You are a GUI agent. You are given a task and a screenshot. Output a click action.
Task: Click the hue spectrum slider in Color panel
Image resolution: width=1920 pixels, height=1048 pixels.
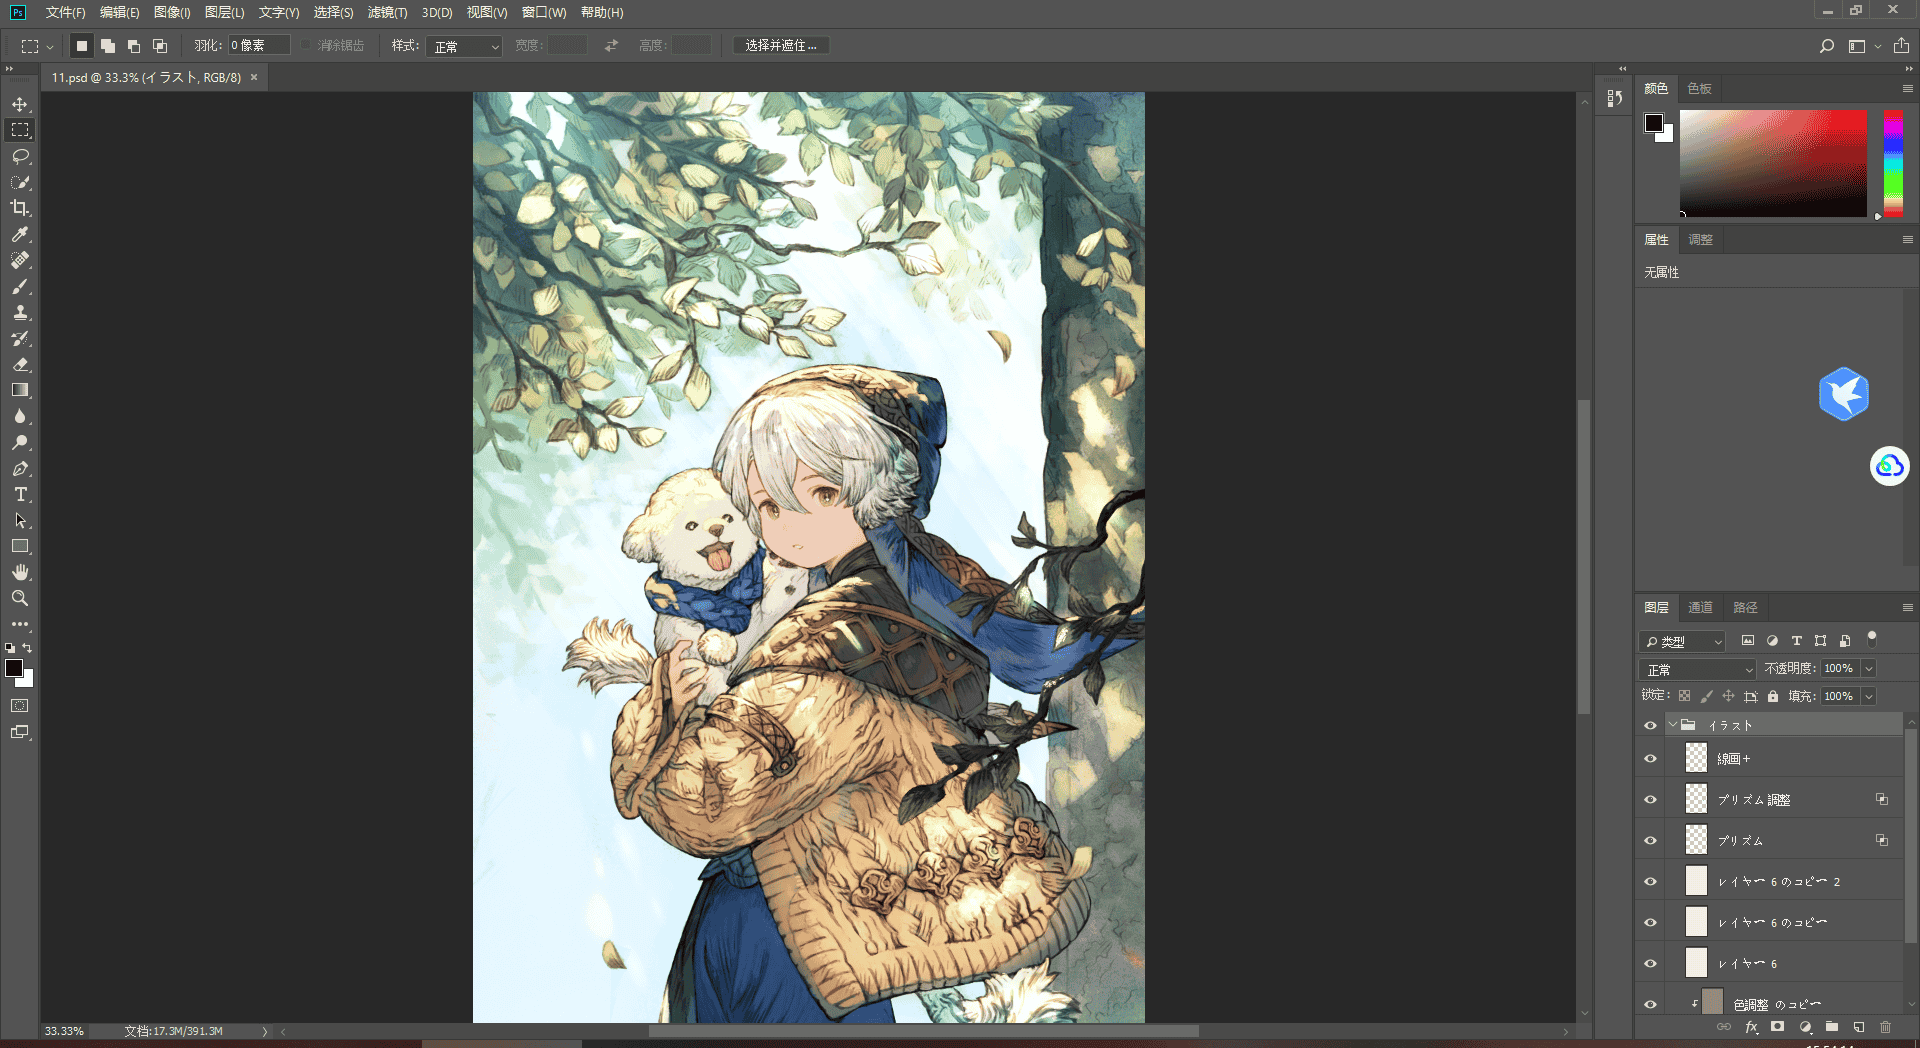pos(1893,163)
